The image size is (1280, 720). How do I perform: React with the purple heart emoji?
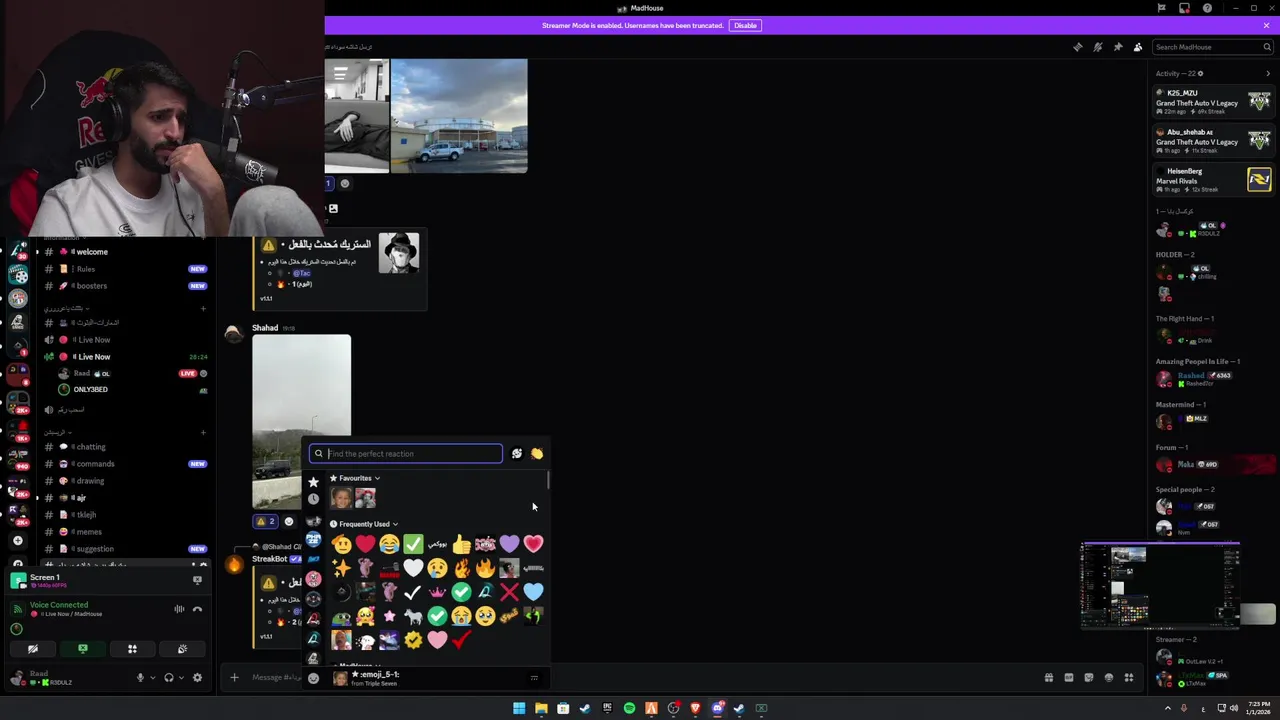pos(509,544)
